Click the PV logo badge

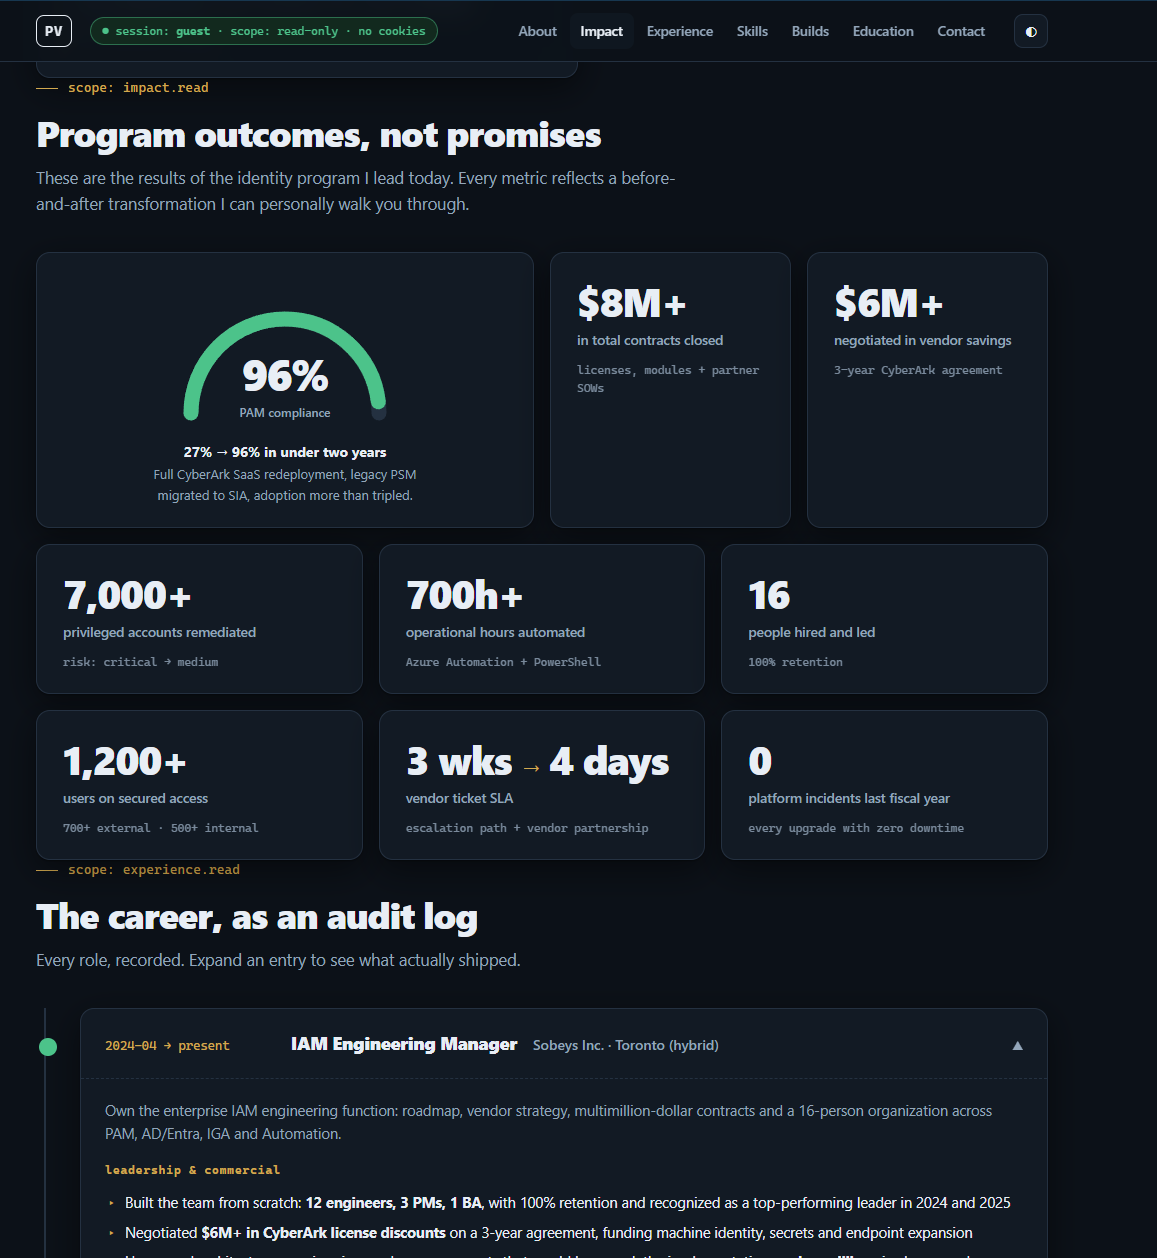[54, 31]
